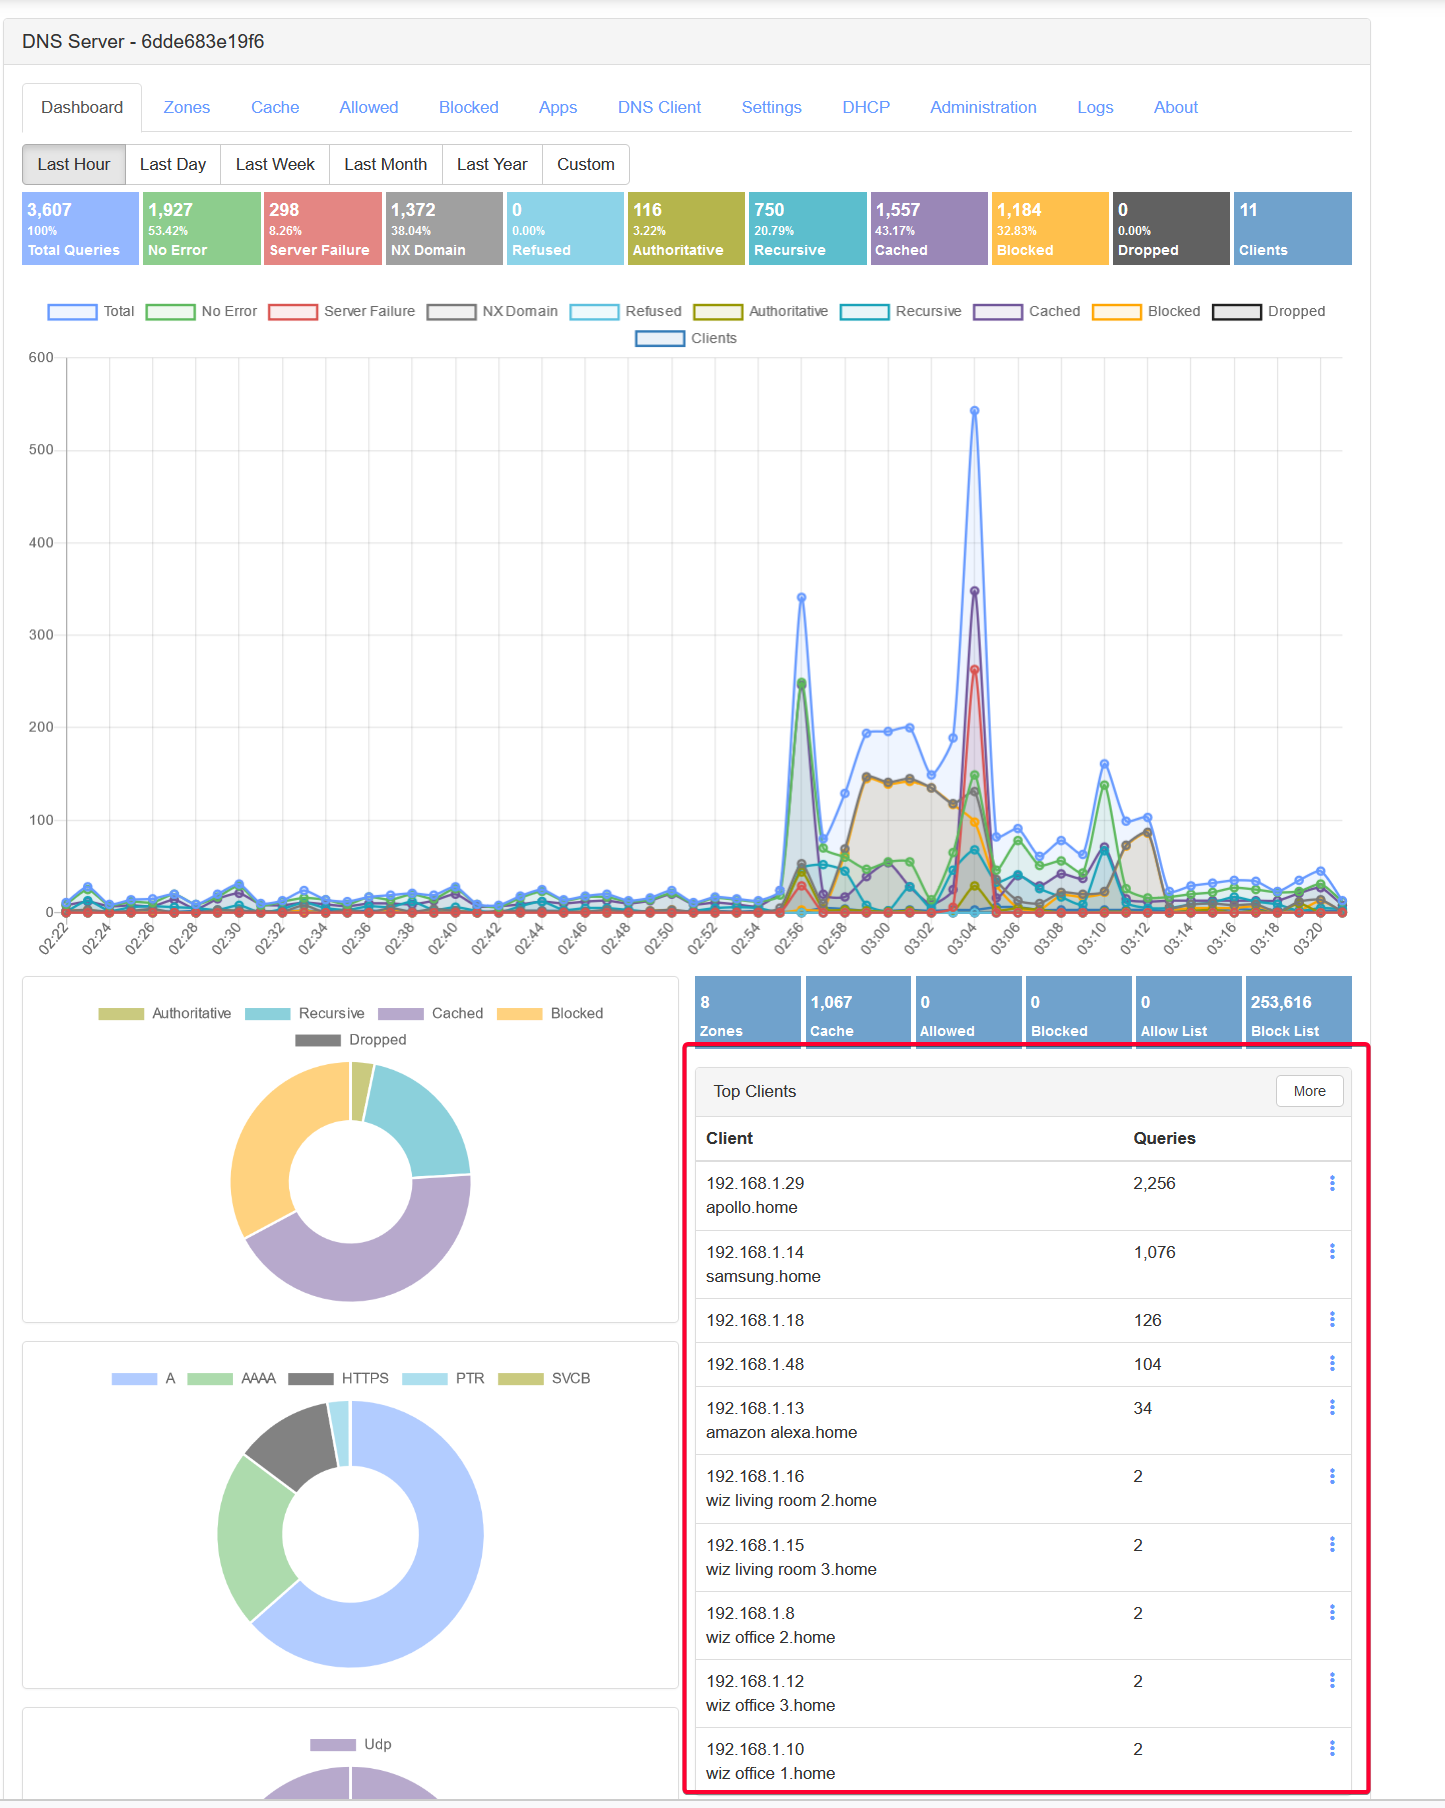Open options menu for wiz office 3.home

coord(1332,1680)
